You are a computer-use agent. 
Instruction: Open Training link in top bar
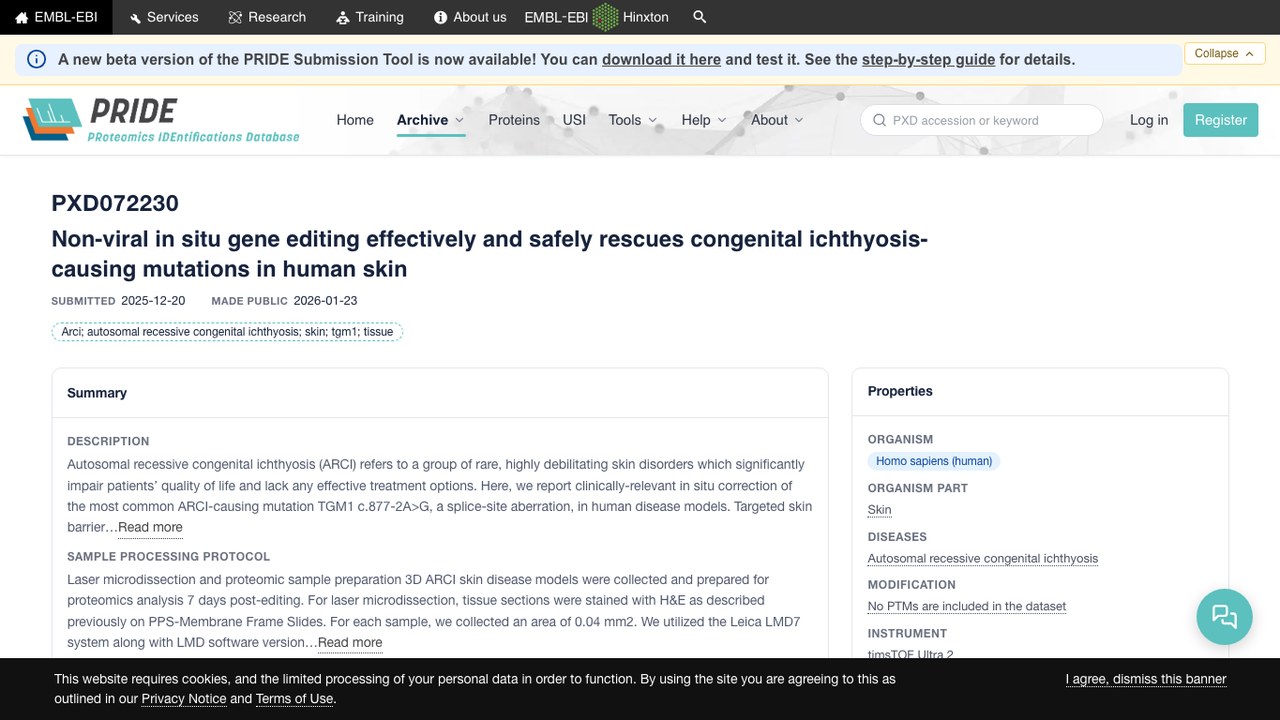[370, 17]
